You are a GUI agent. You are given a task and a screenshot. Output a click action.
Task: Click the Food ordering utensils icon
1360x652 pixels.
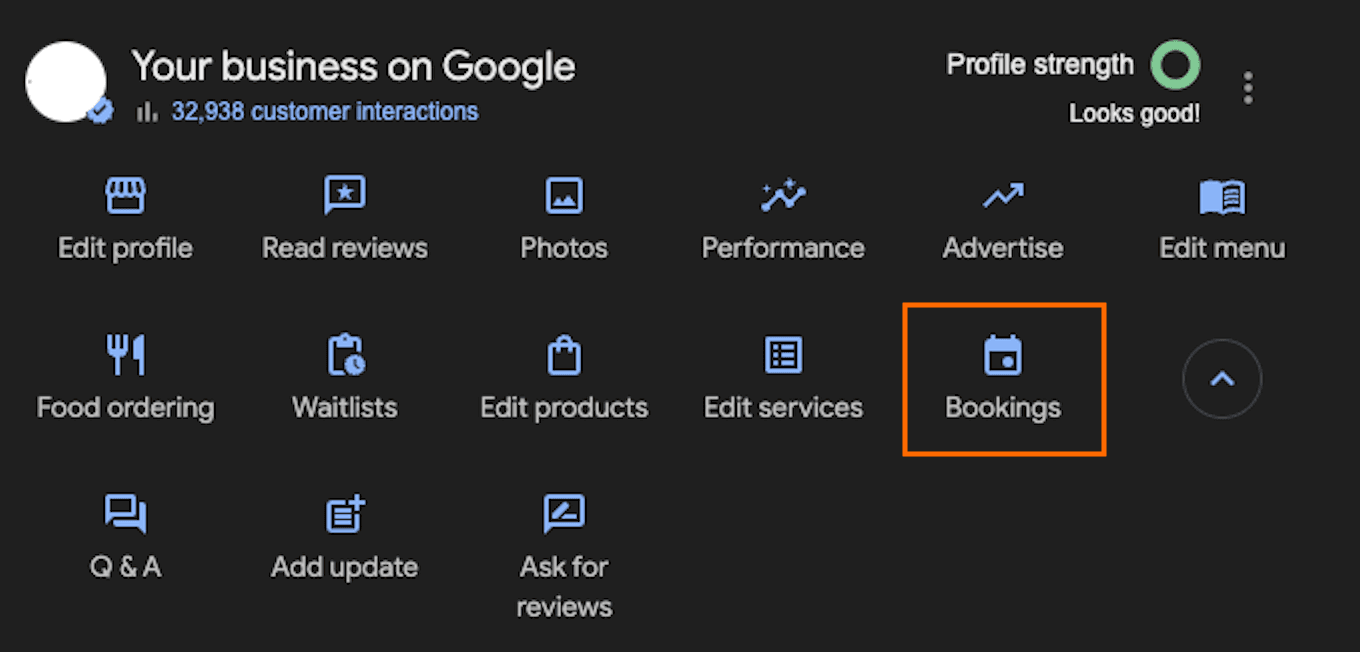click(126, 355)
